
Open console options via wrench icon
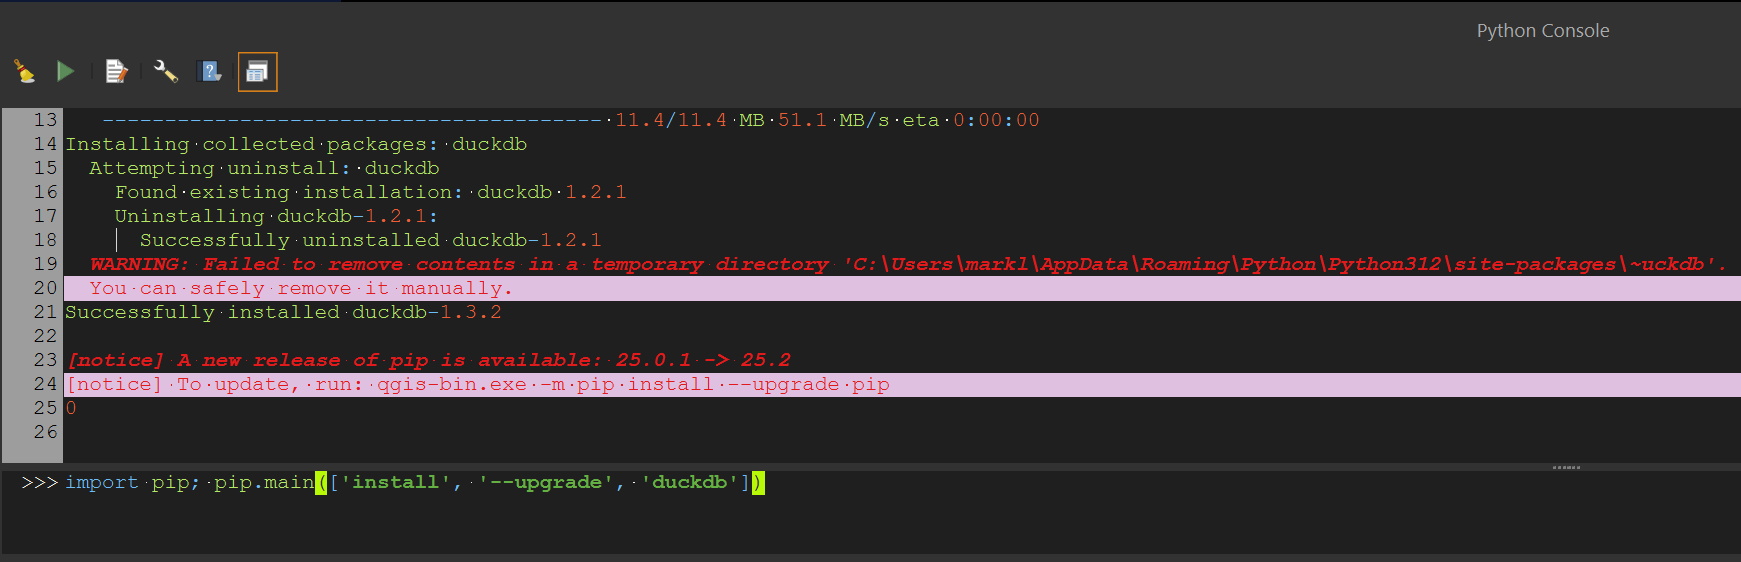(x=165, y=71)
